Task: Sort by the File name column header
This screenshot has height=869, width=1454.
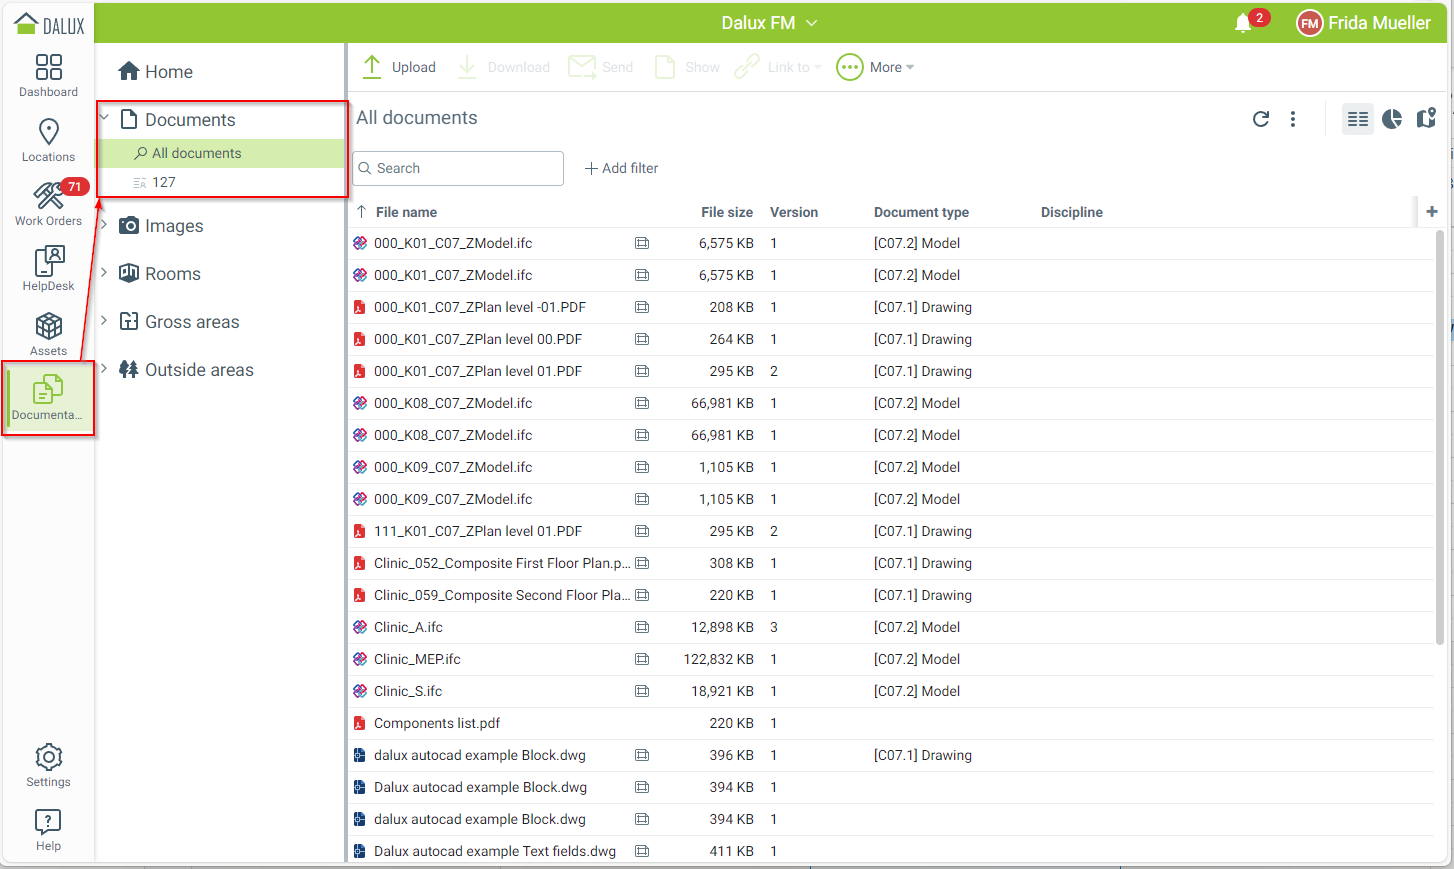Action: pyautogui.click(x=406, y=212)
